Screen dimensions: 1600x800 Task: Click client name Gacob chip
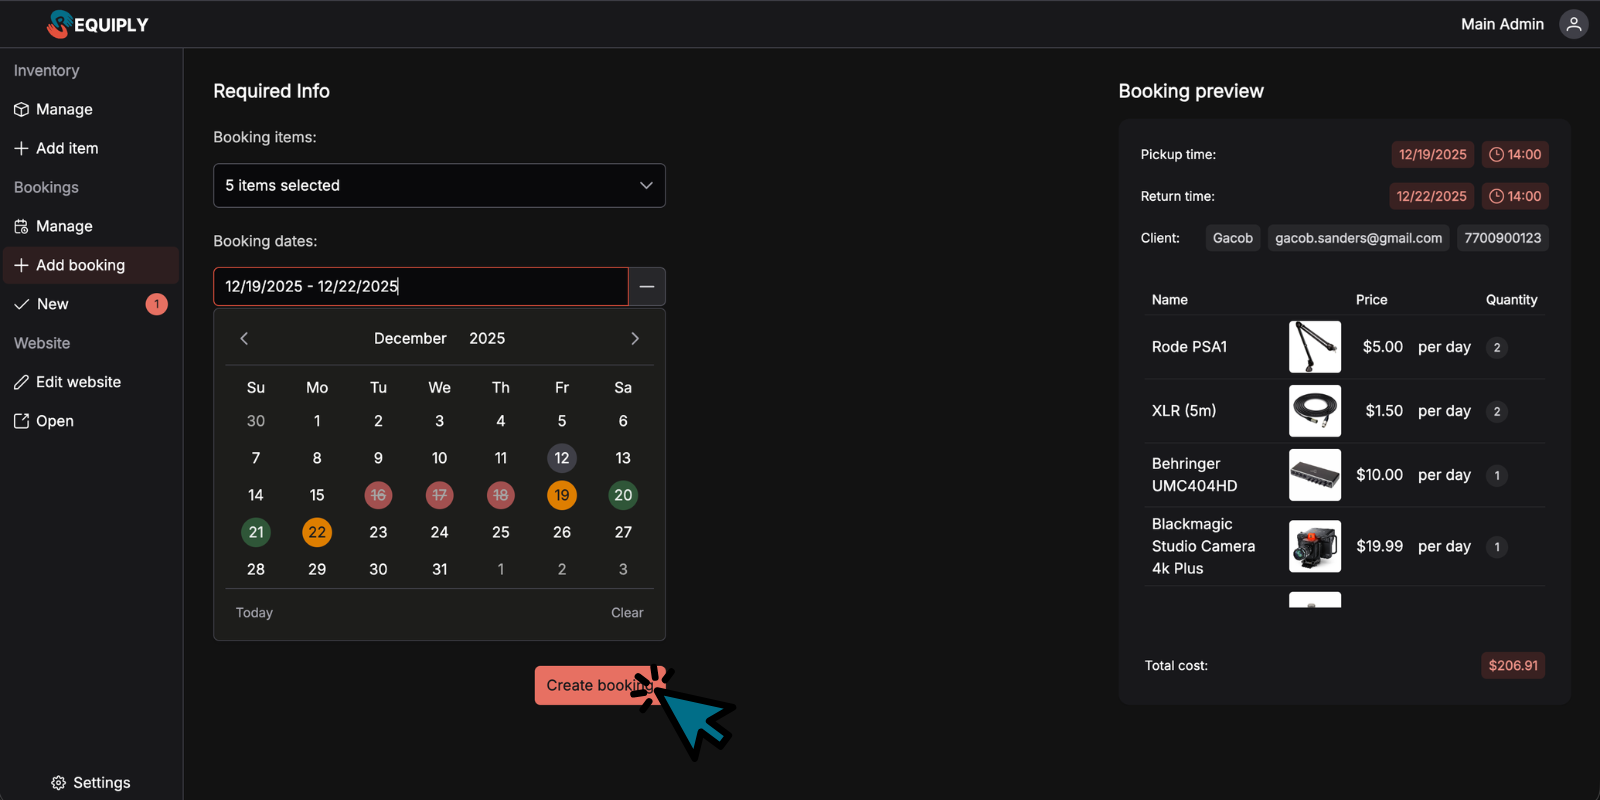coord(1233,238)
